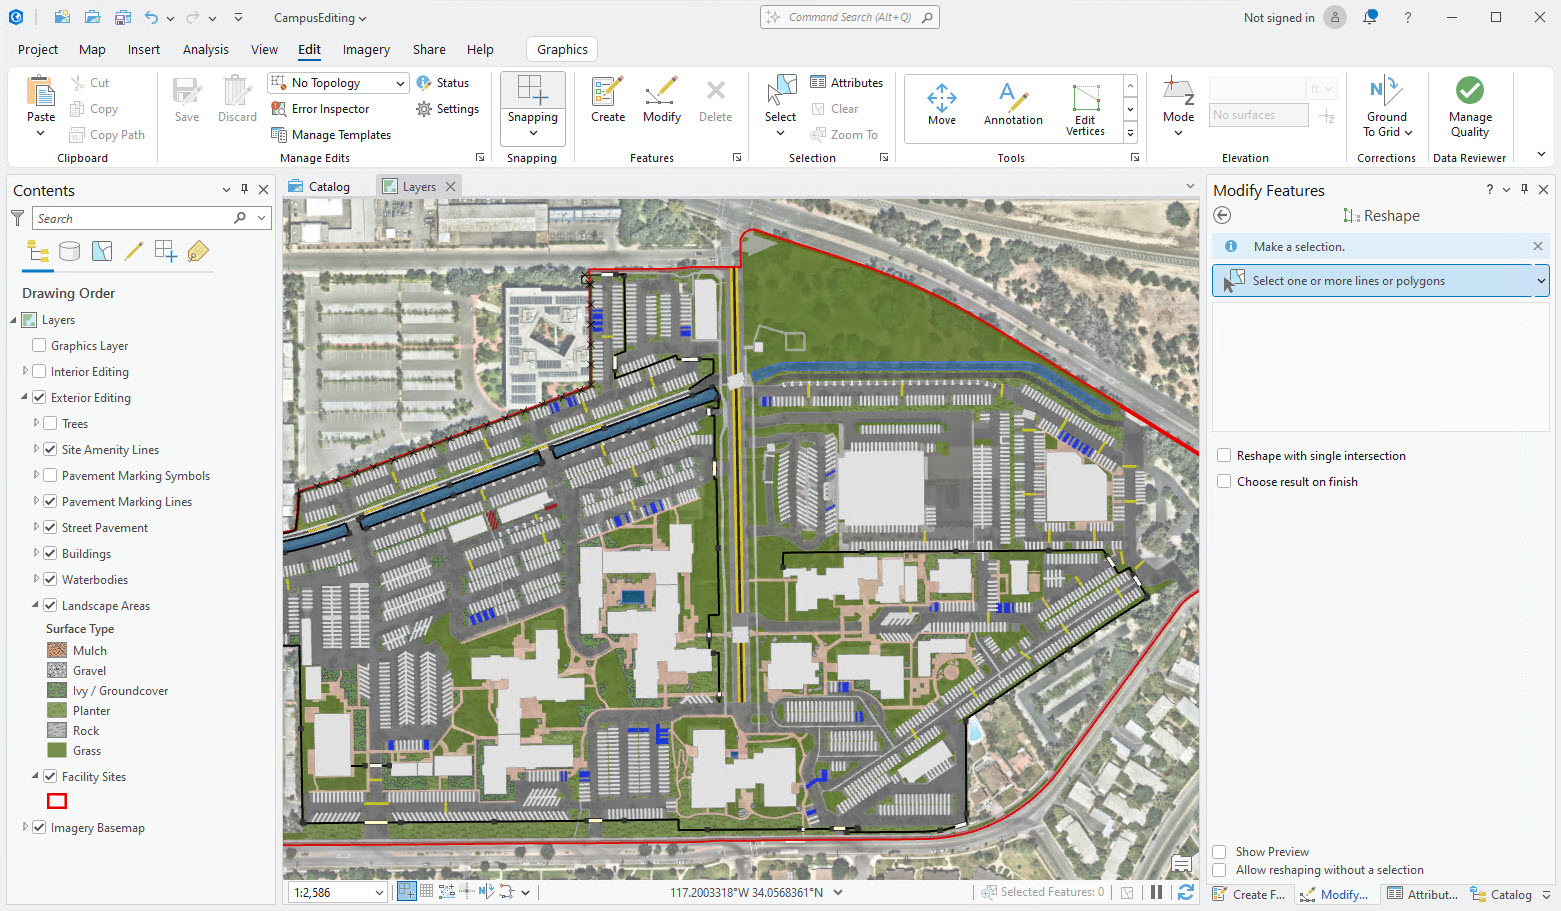Screen dimensions: 1561x911
Task: Open the map scale 1:2,586 dropdown
Action: (379, 893)
